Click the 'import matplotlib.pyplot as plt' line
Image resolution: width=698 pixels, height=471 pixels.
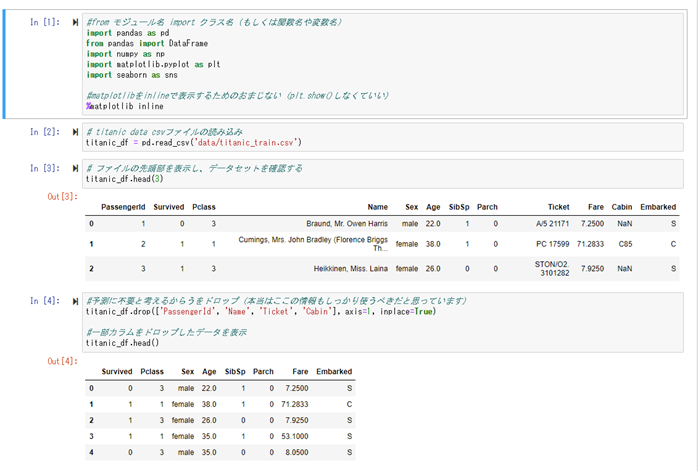[x=153, y=64]
